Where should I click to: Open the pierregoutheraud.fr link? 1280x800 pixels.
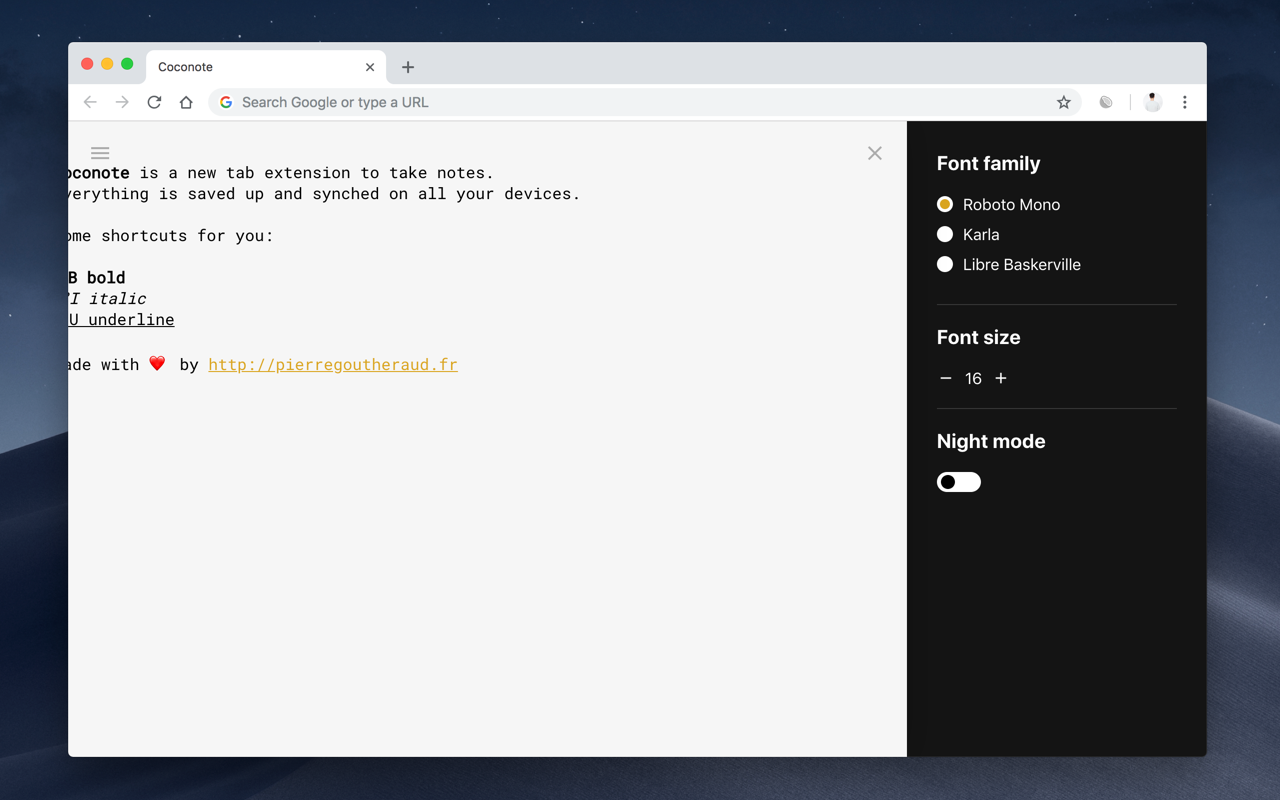(333, 365)
